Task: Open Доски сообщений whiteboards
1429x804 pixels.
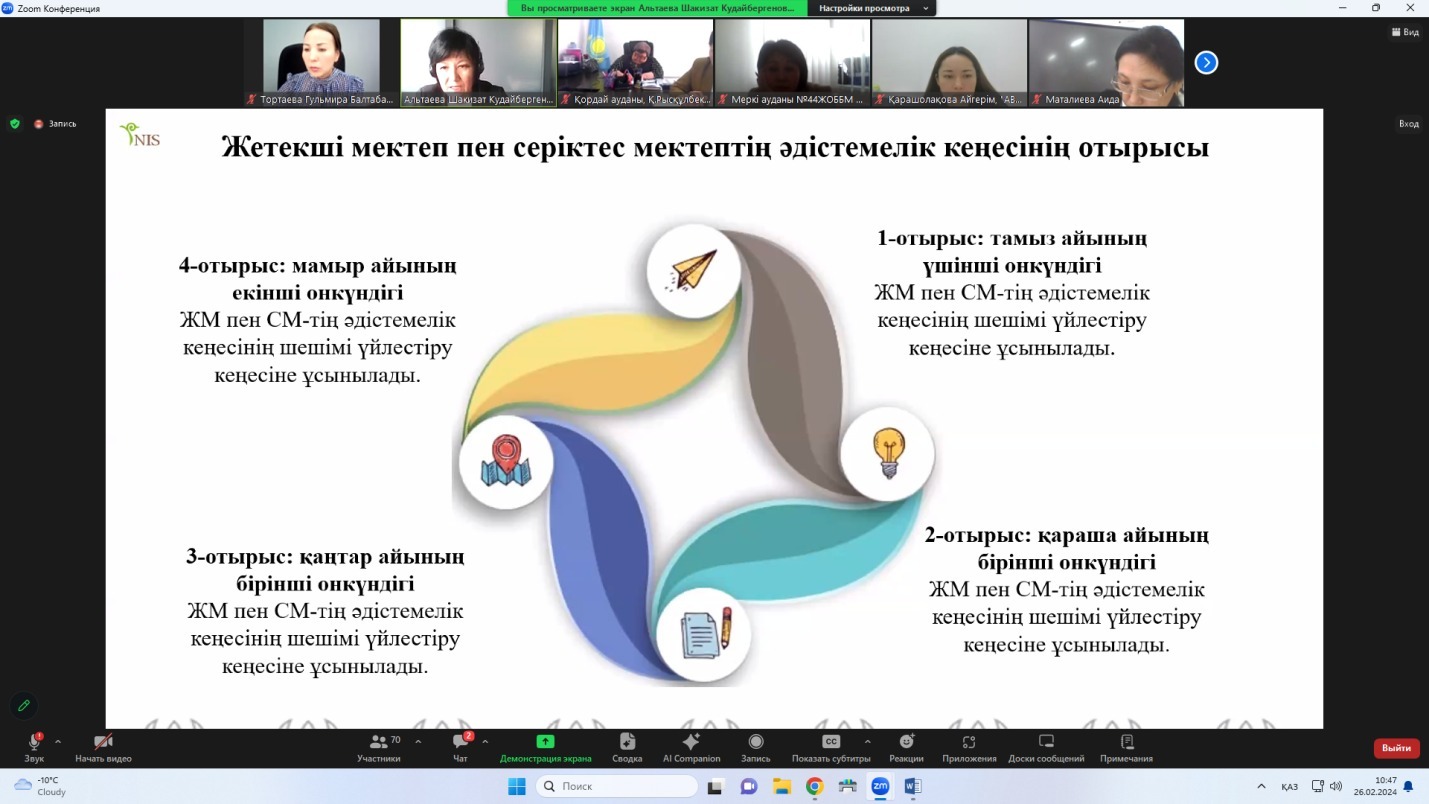Action: (x=1046, y=747)
